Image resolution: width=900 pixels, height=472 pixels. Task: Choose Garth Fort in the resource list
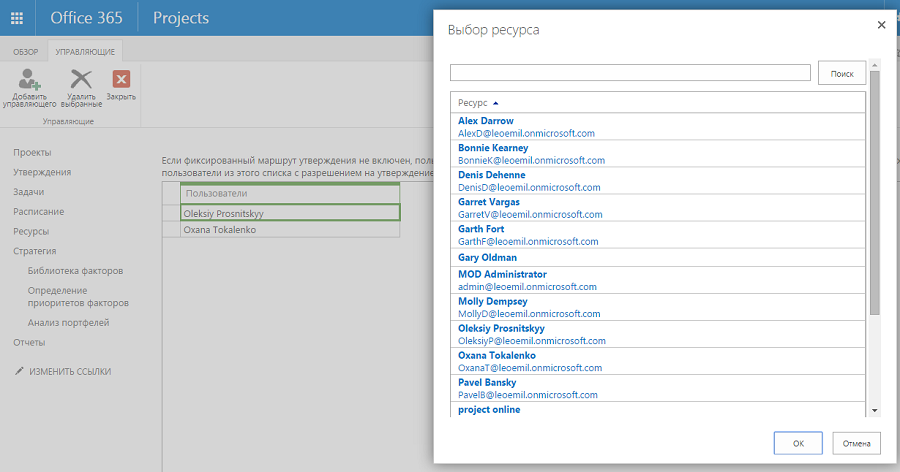481,229
